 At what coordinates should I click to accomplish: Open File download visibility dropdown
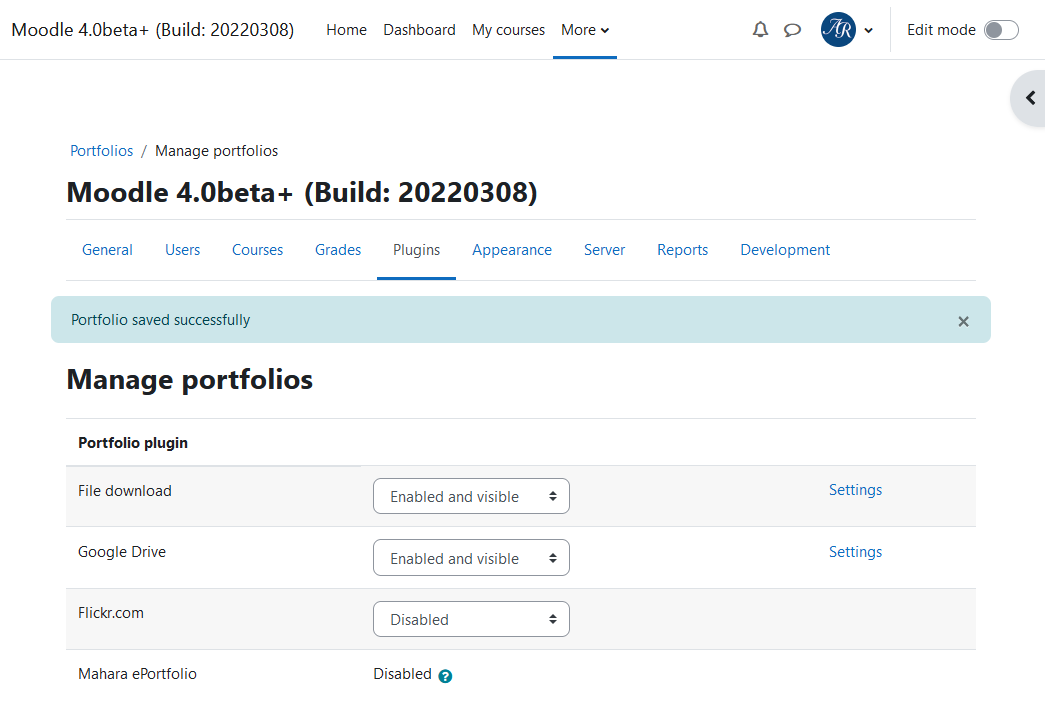[471, 496]
